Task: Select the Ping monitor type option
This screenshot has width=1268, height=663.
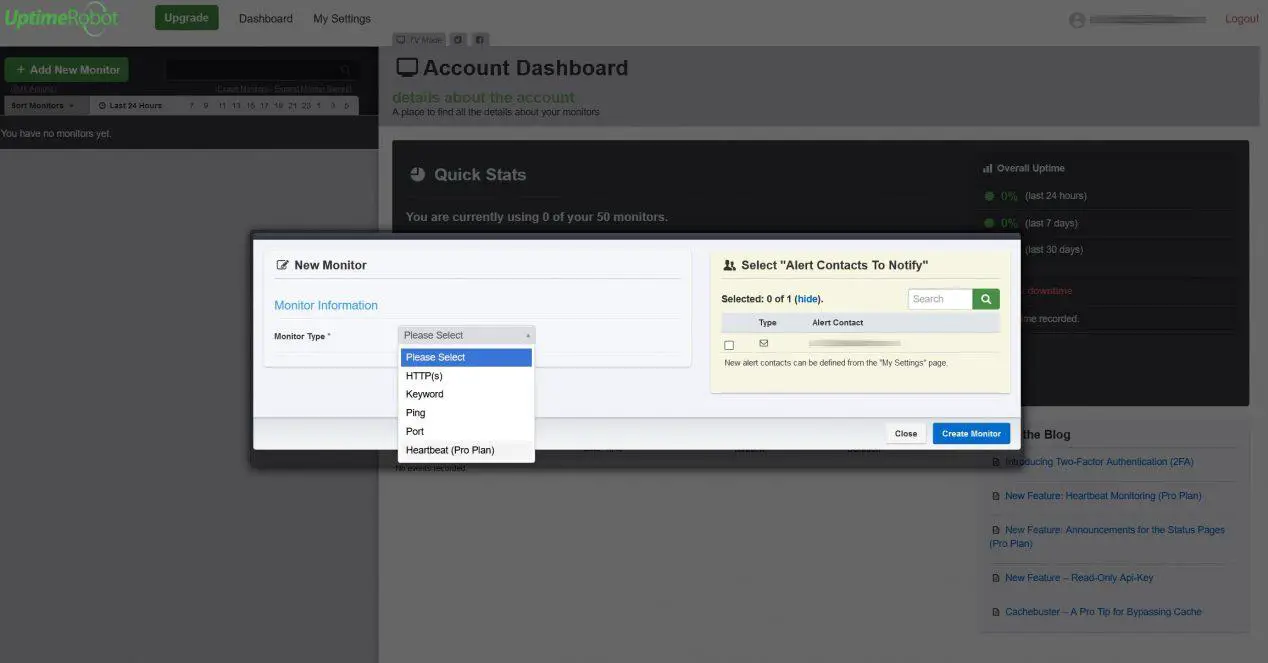Action: [416, 413]
